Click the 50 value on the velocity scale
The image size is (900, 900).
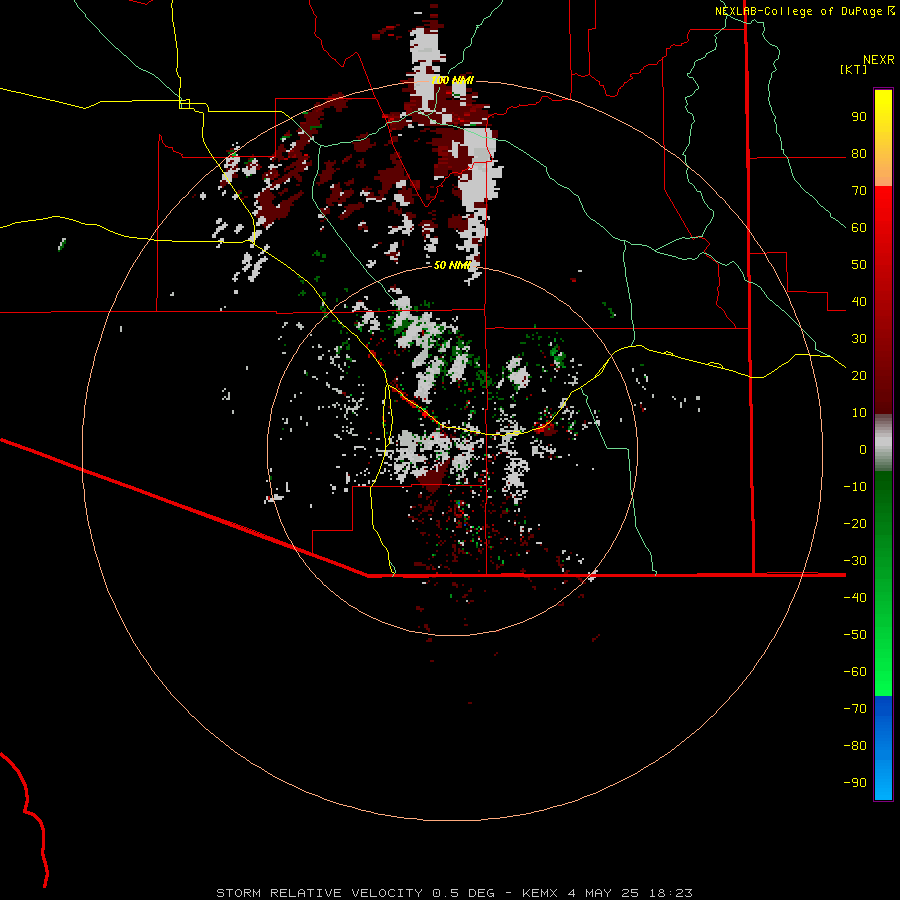tap(859, 265)
